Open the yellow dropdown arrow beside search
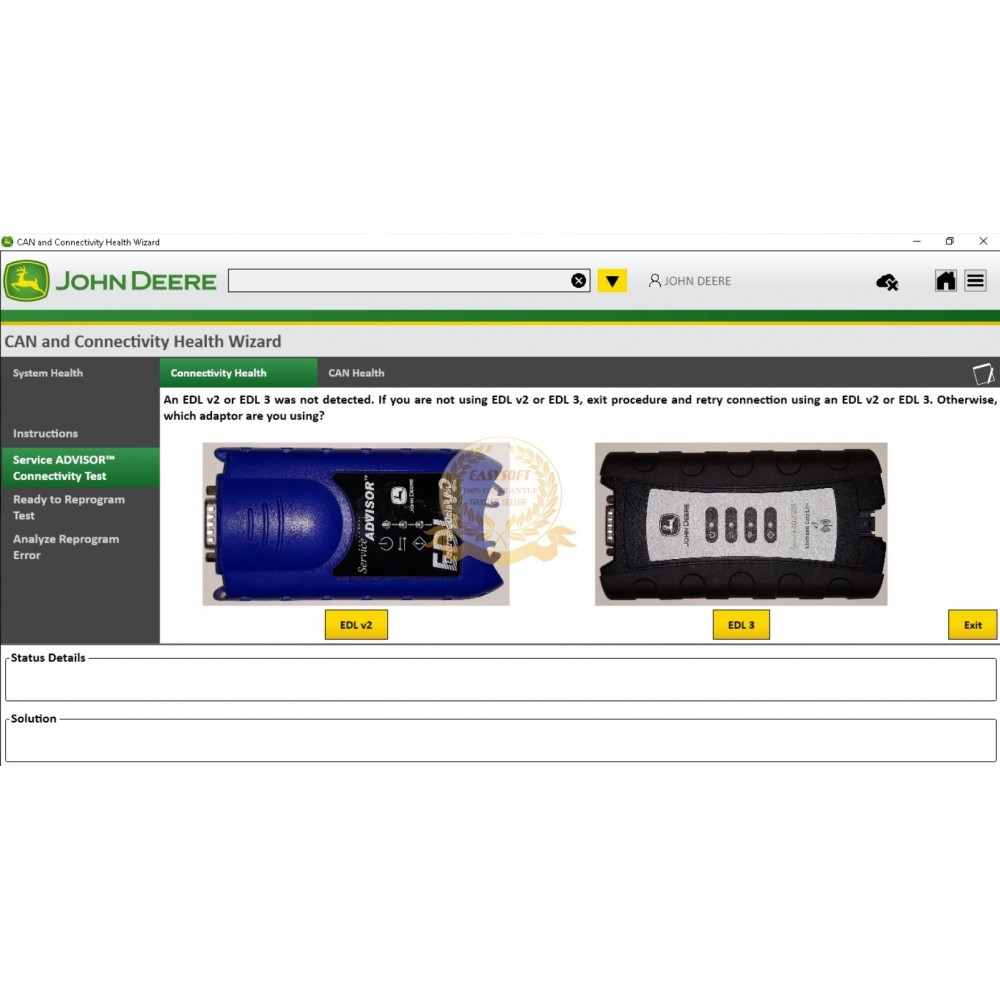This screenshot has width=1000, height=1000. [x=612, y=281]
